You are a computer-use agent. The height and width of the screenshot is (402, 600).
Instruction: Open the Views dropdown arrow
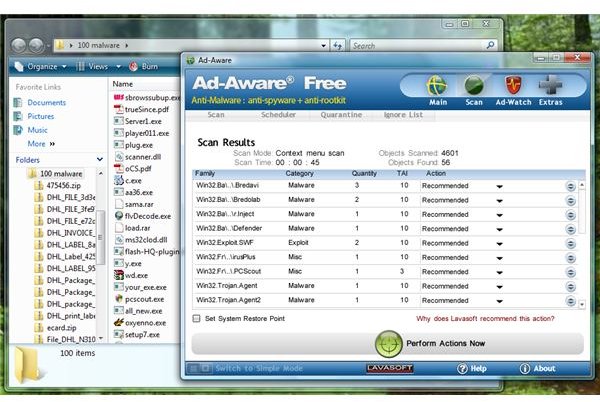[x=119, y=67]
